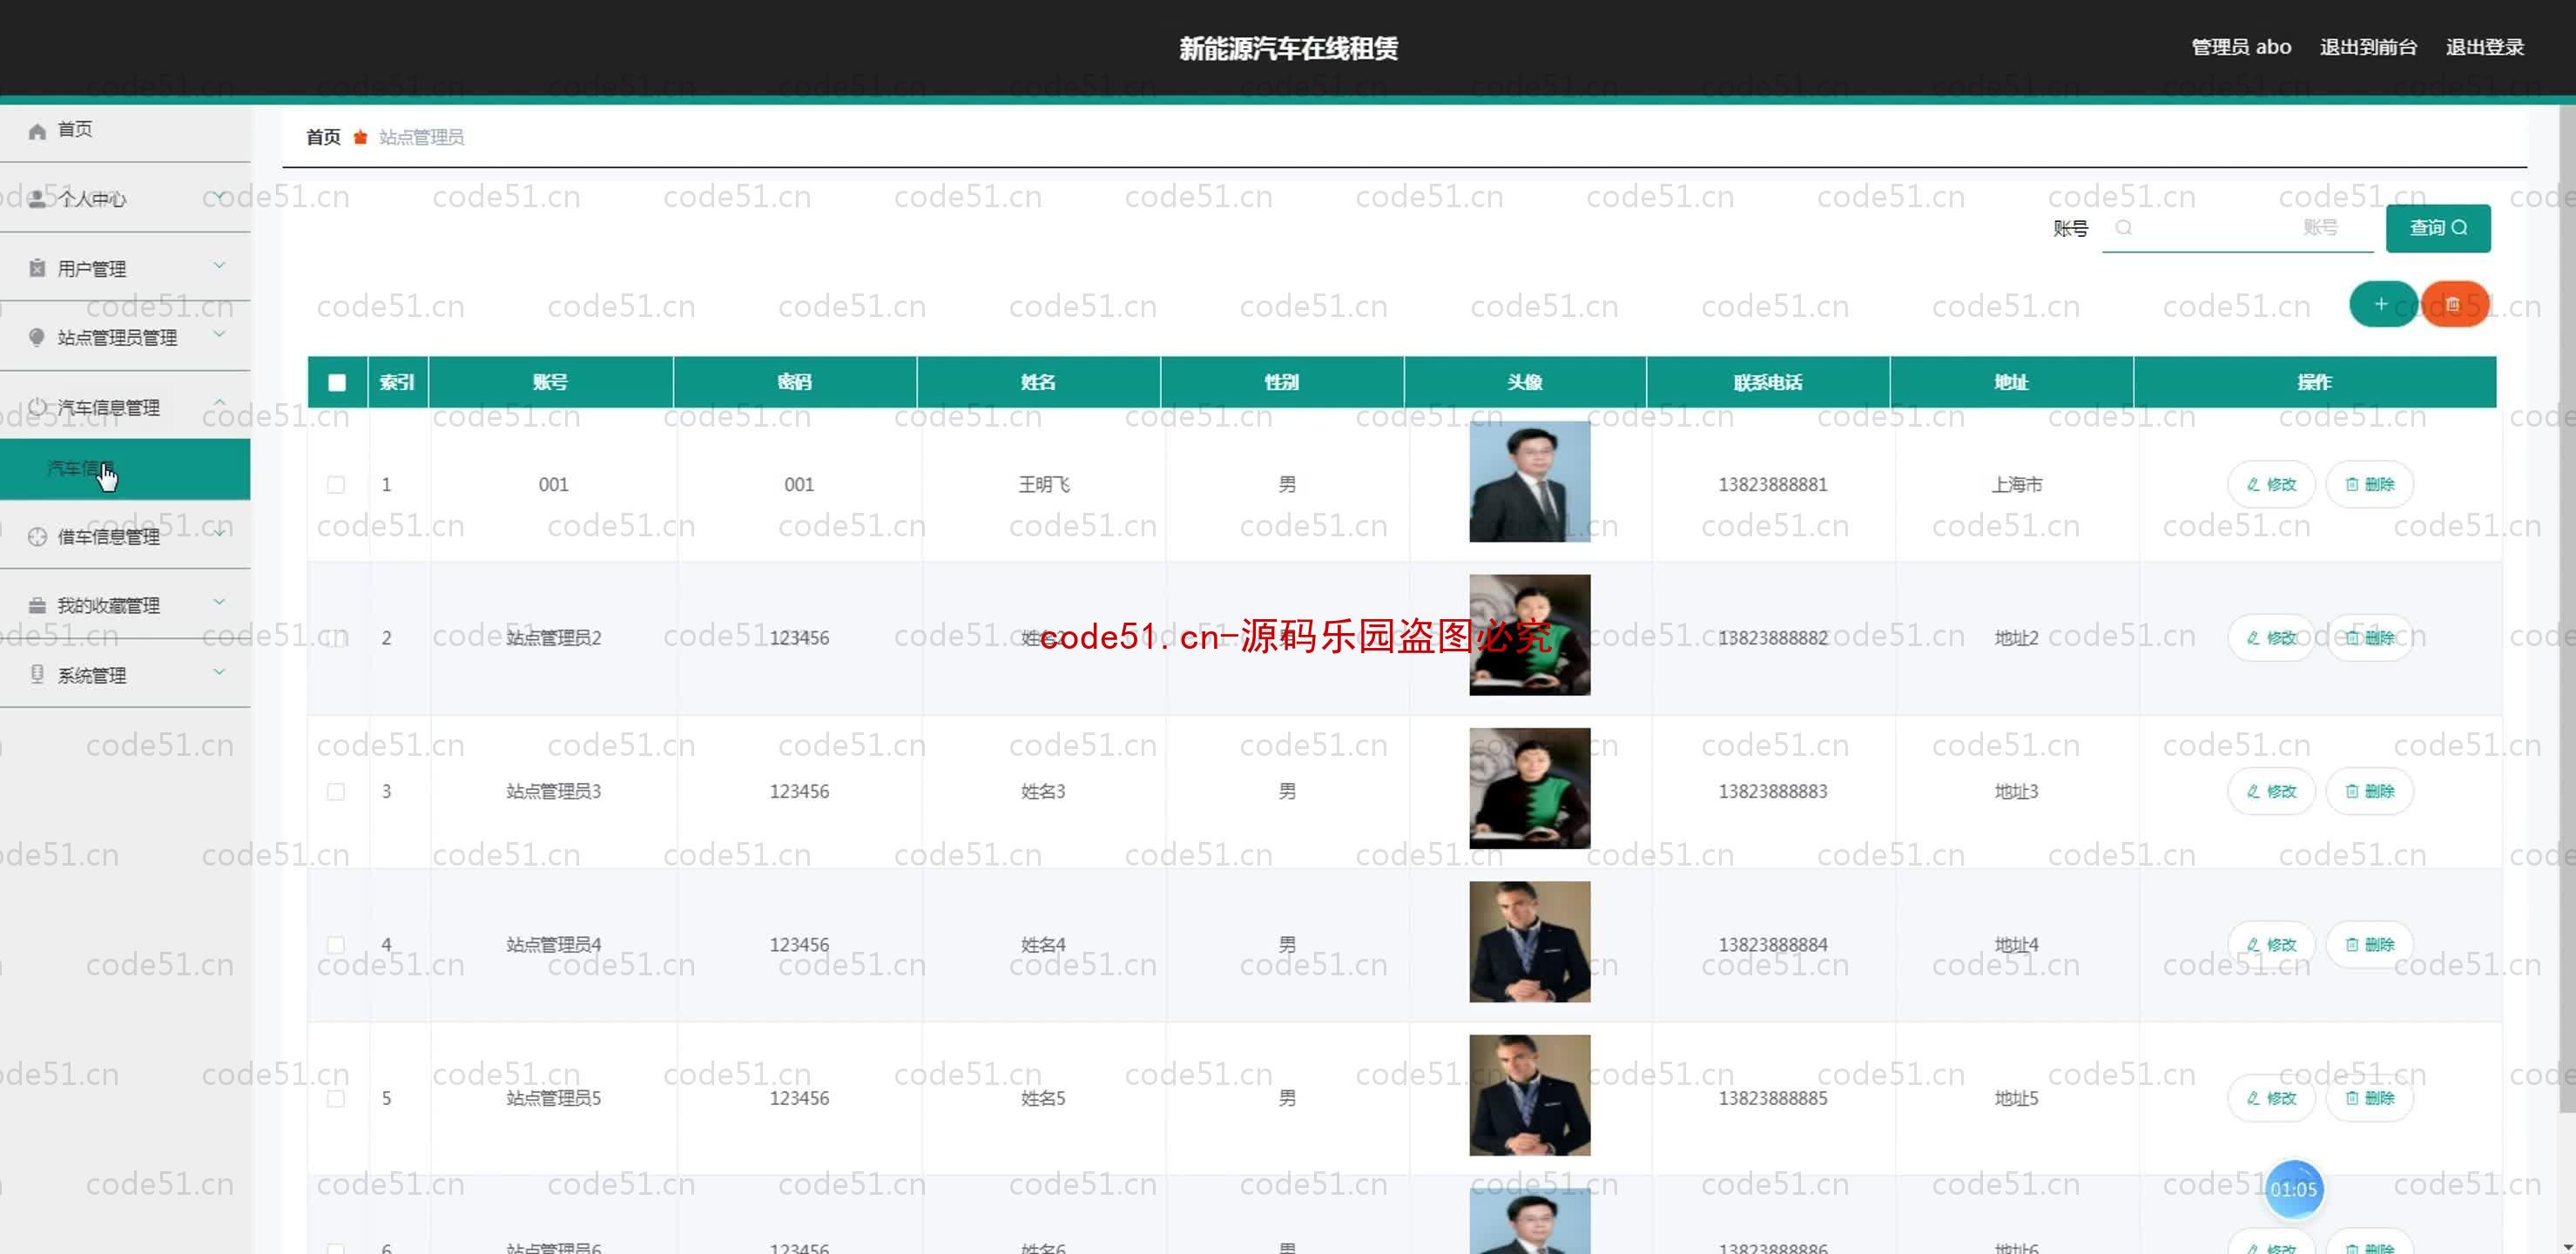
Task: Click the orange trash batch-delete button
Action: (x=2454, y=304)
